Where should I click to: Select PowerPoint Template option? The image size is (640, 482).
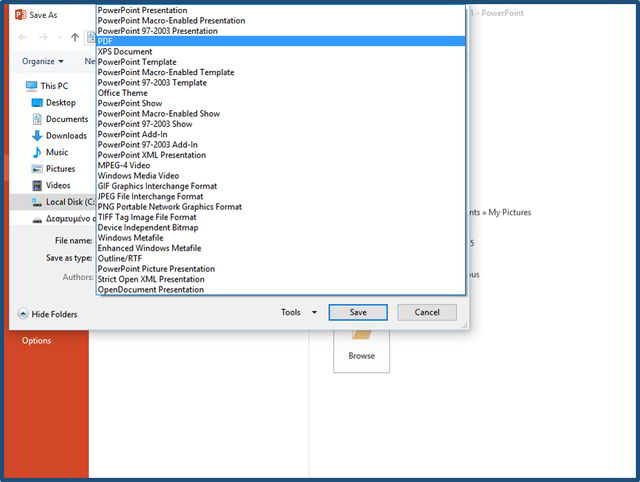coord(281,62)
